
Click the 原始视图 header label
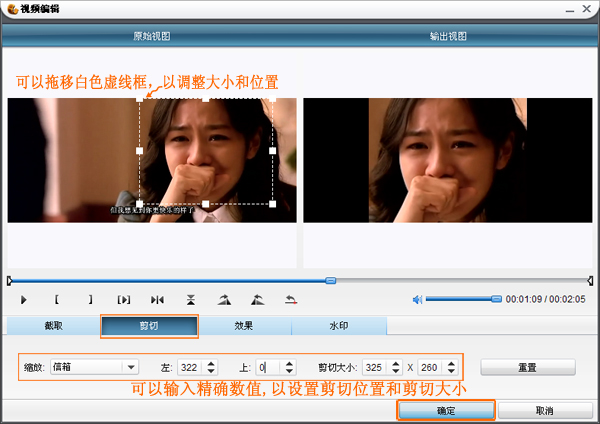152,36
